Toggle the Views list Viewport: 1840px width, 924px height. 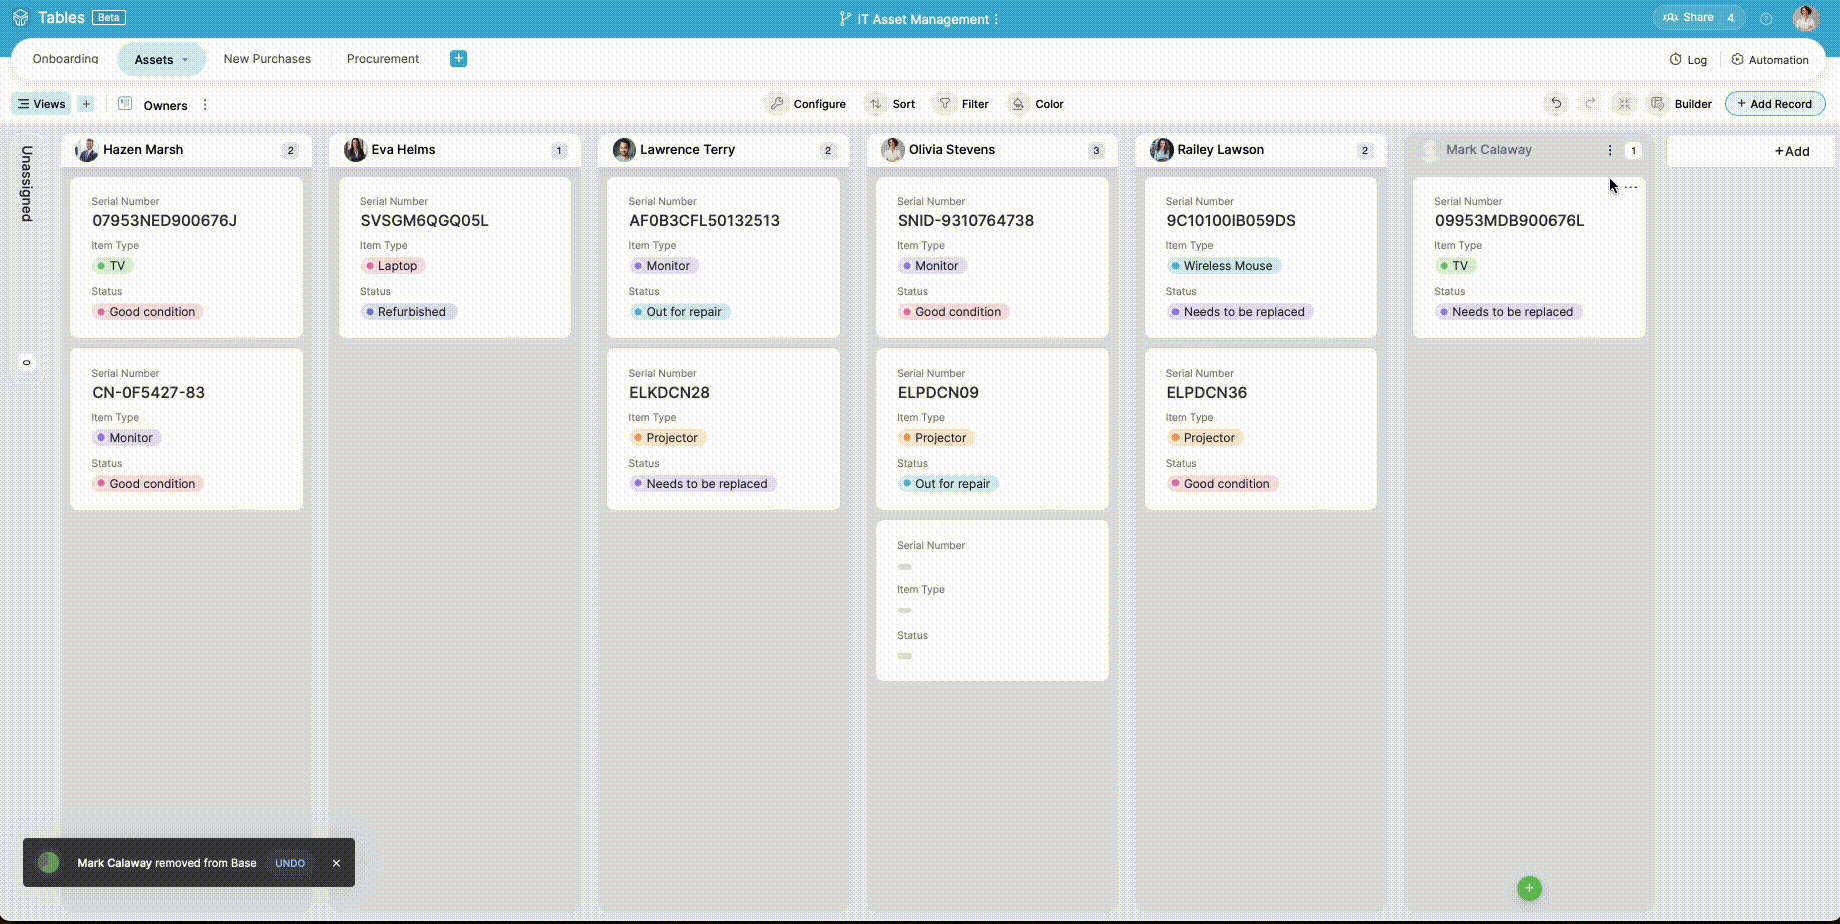pos(41,104)
